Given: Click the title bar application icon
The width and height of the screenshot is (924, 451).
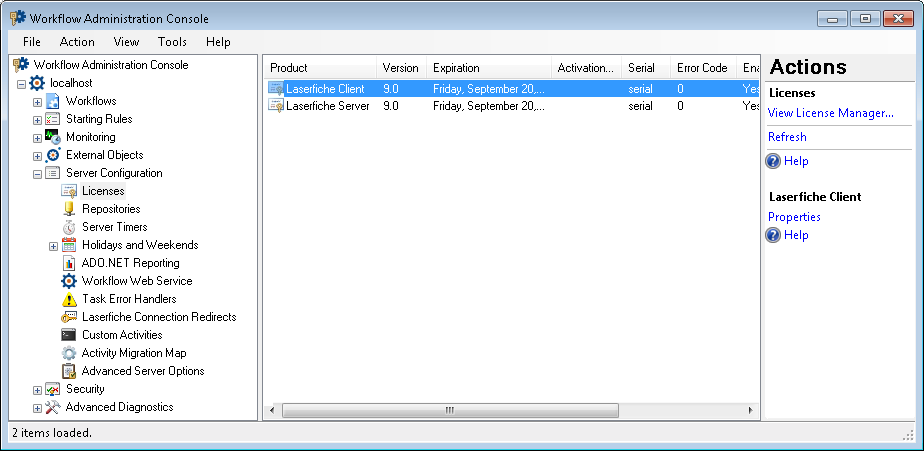Looking at the screenshot, I should (x=18, y=18).
